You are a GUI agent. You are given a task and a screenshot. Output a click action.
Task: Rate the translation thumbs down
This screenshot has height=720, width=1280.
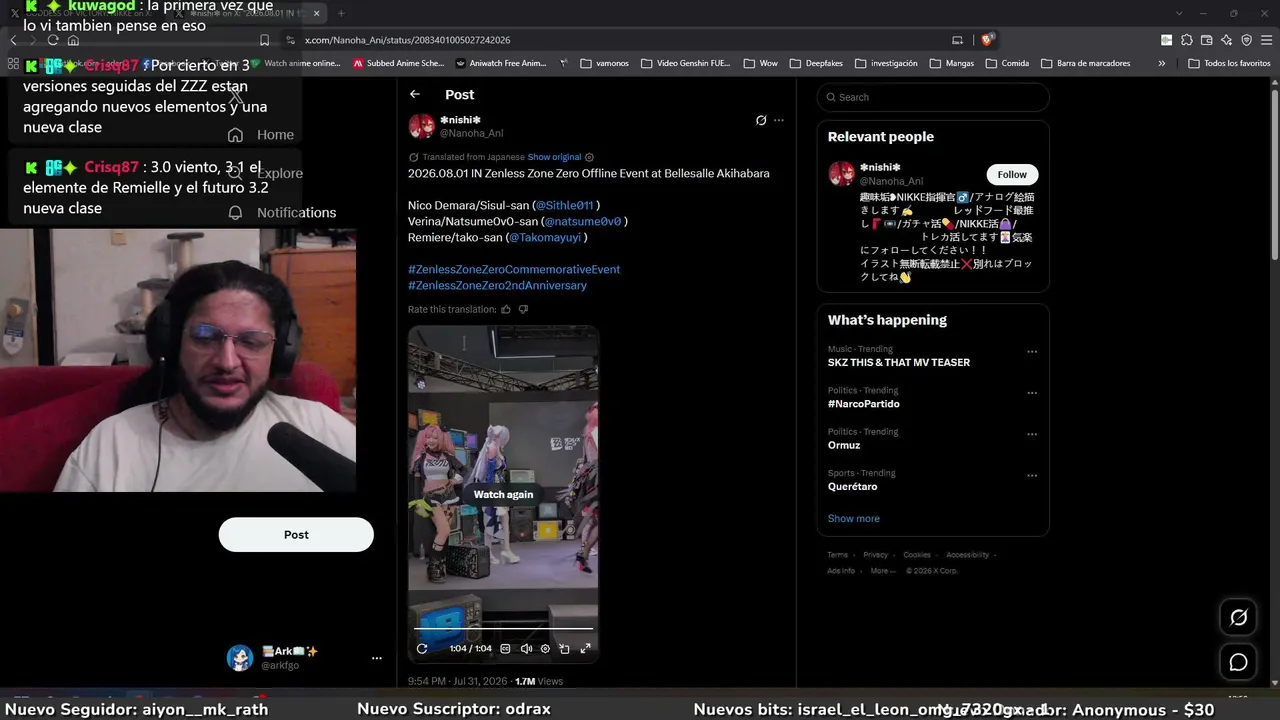[x=523, y=309]
